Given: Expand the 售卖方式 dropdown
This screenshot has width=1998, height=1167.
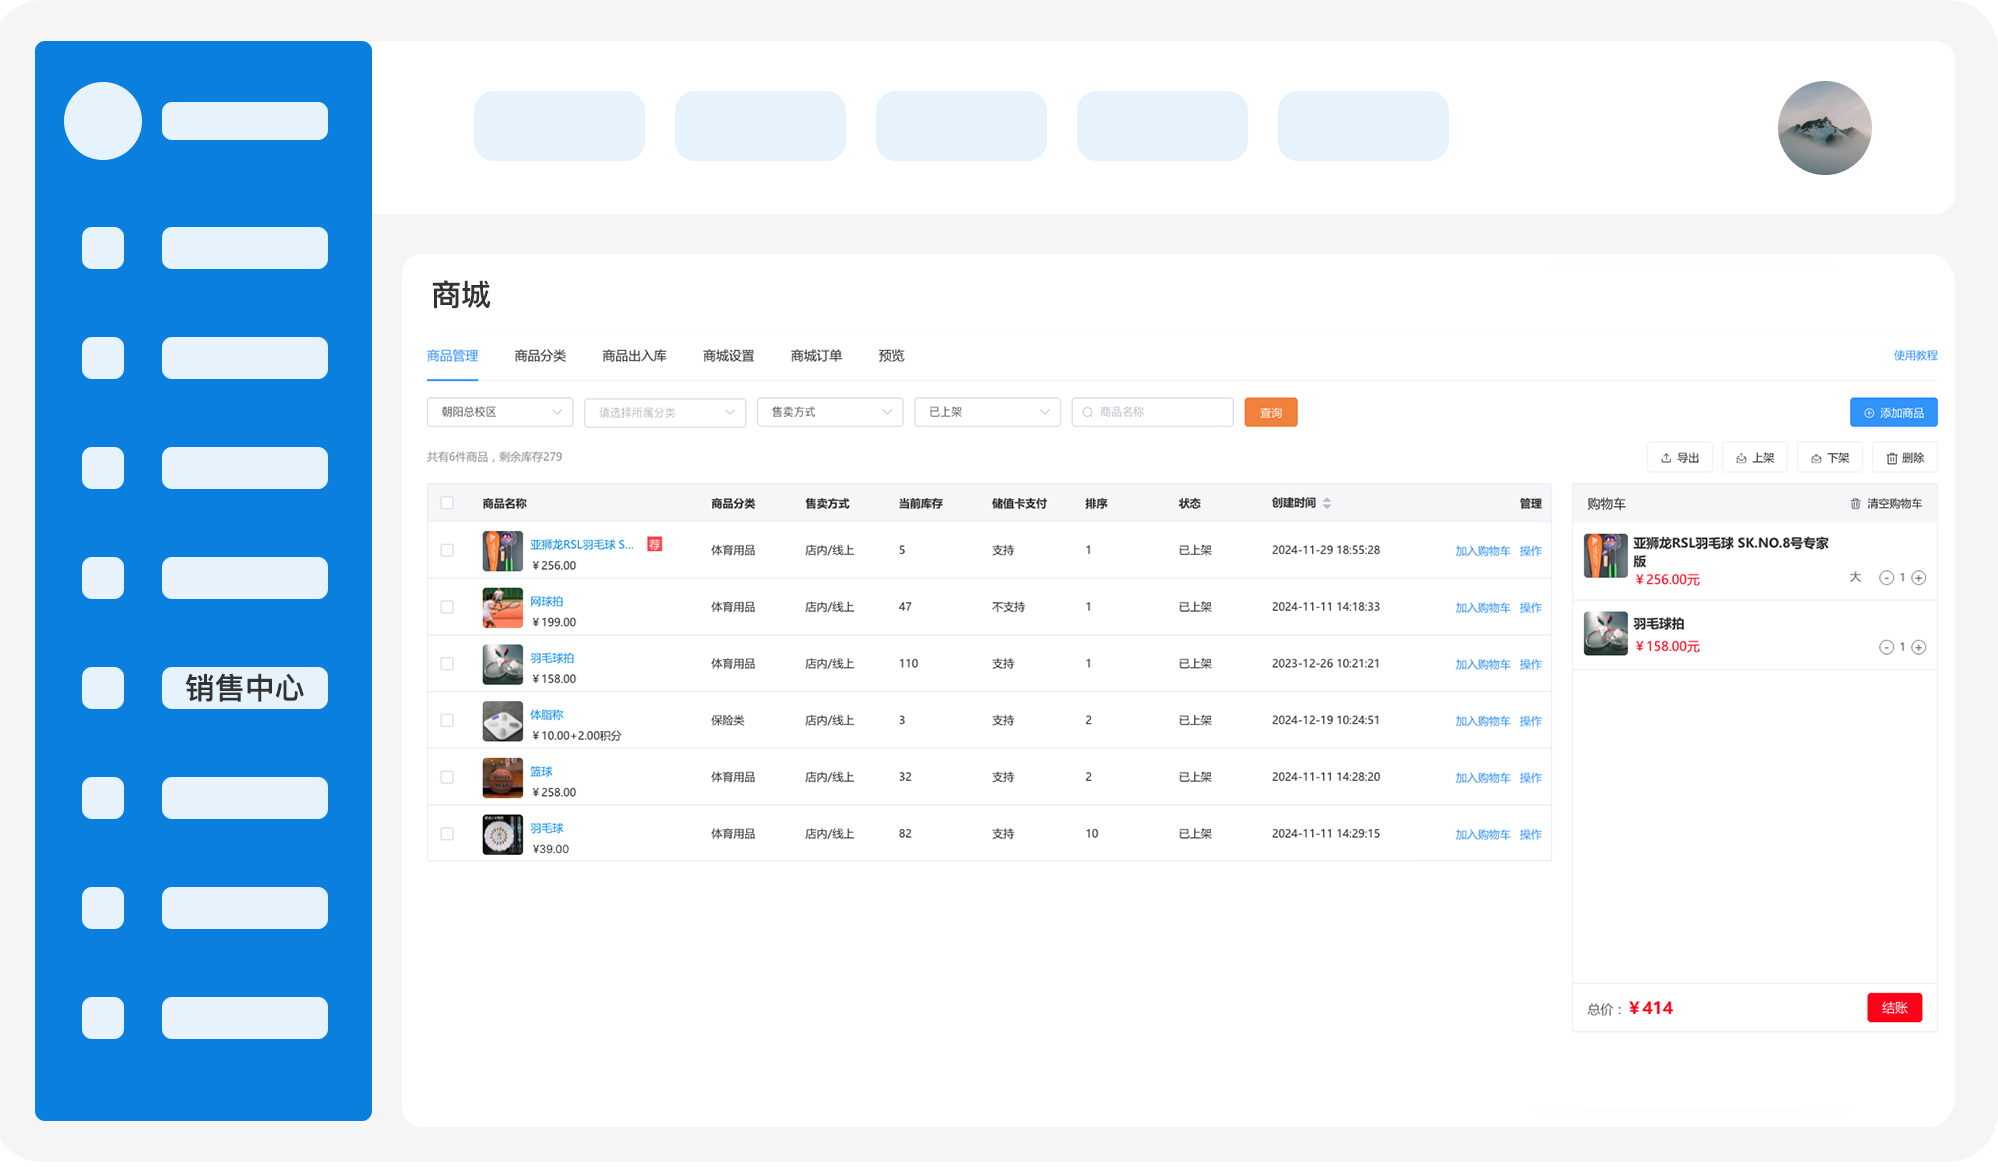Looking at the screenshot, I should 830,412.
